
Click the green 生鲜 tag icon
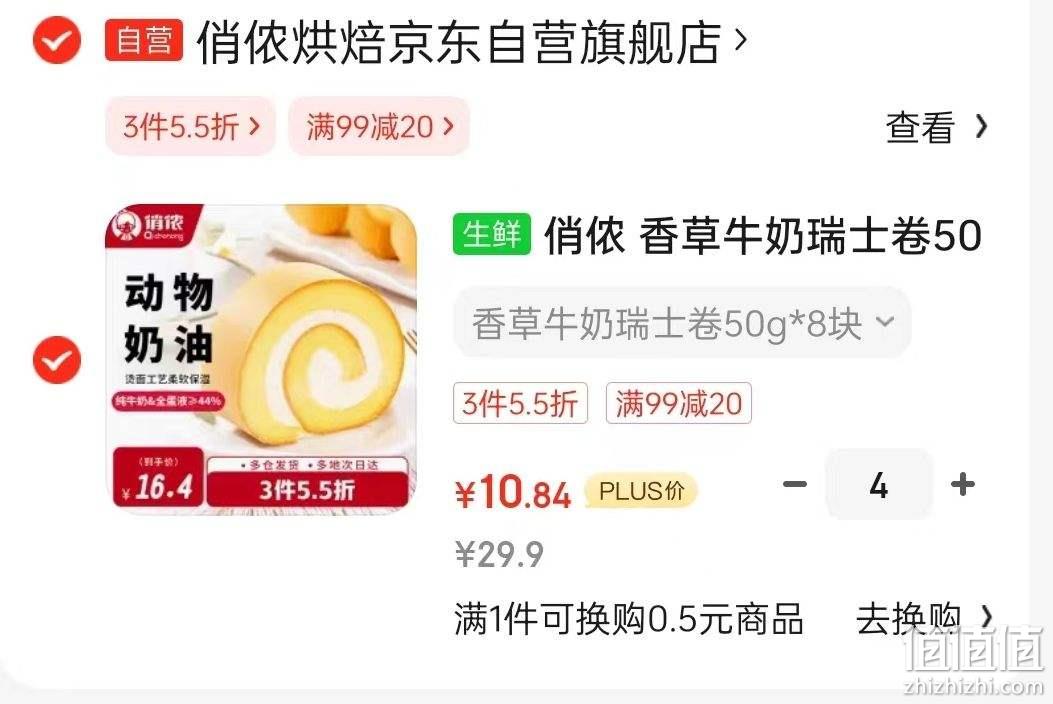point(492,234)
